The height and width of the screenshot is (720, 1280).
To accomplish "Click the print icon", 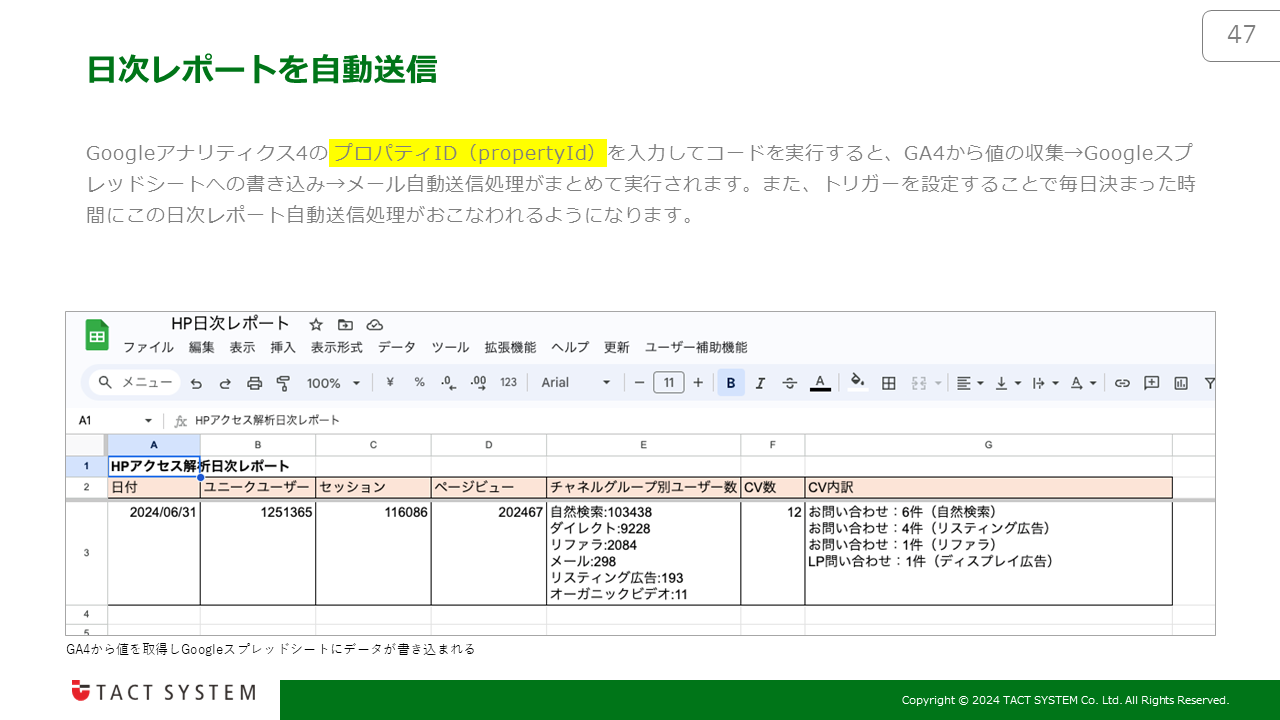I will 254,383.
